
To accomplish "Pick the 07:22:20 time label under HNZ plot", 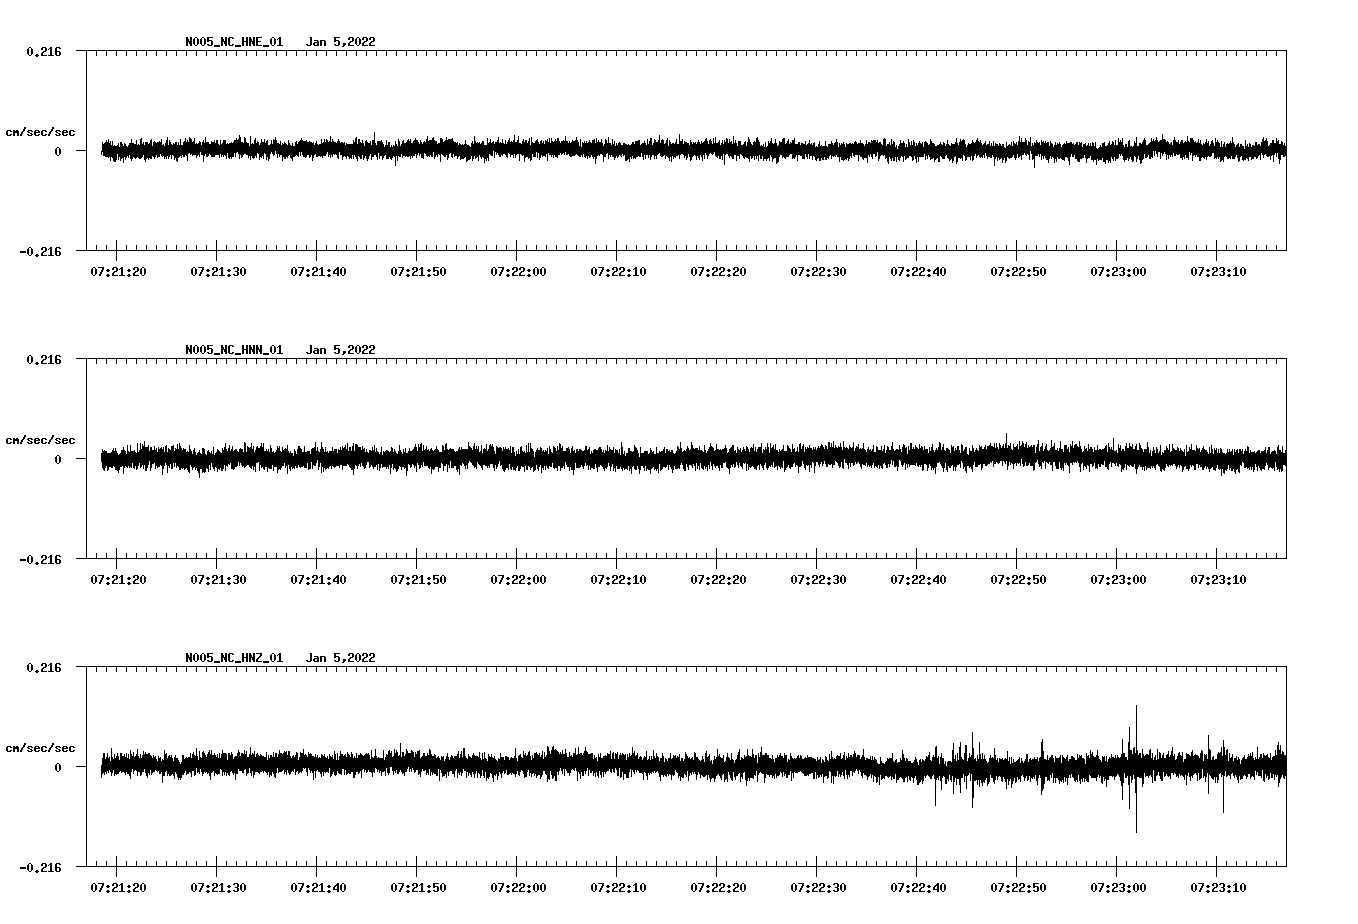I will 718,888.
